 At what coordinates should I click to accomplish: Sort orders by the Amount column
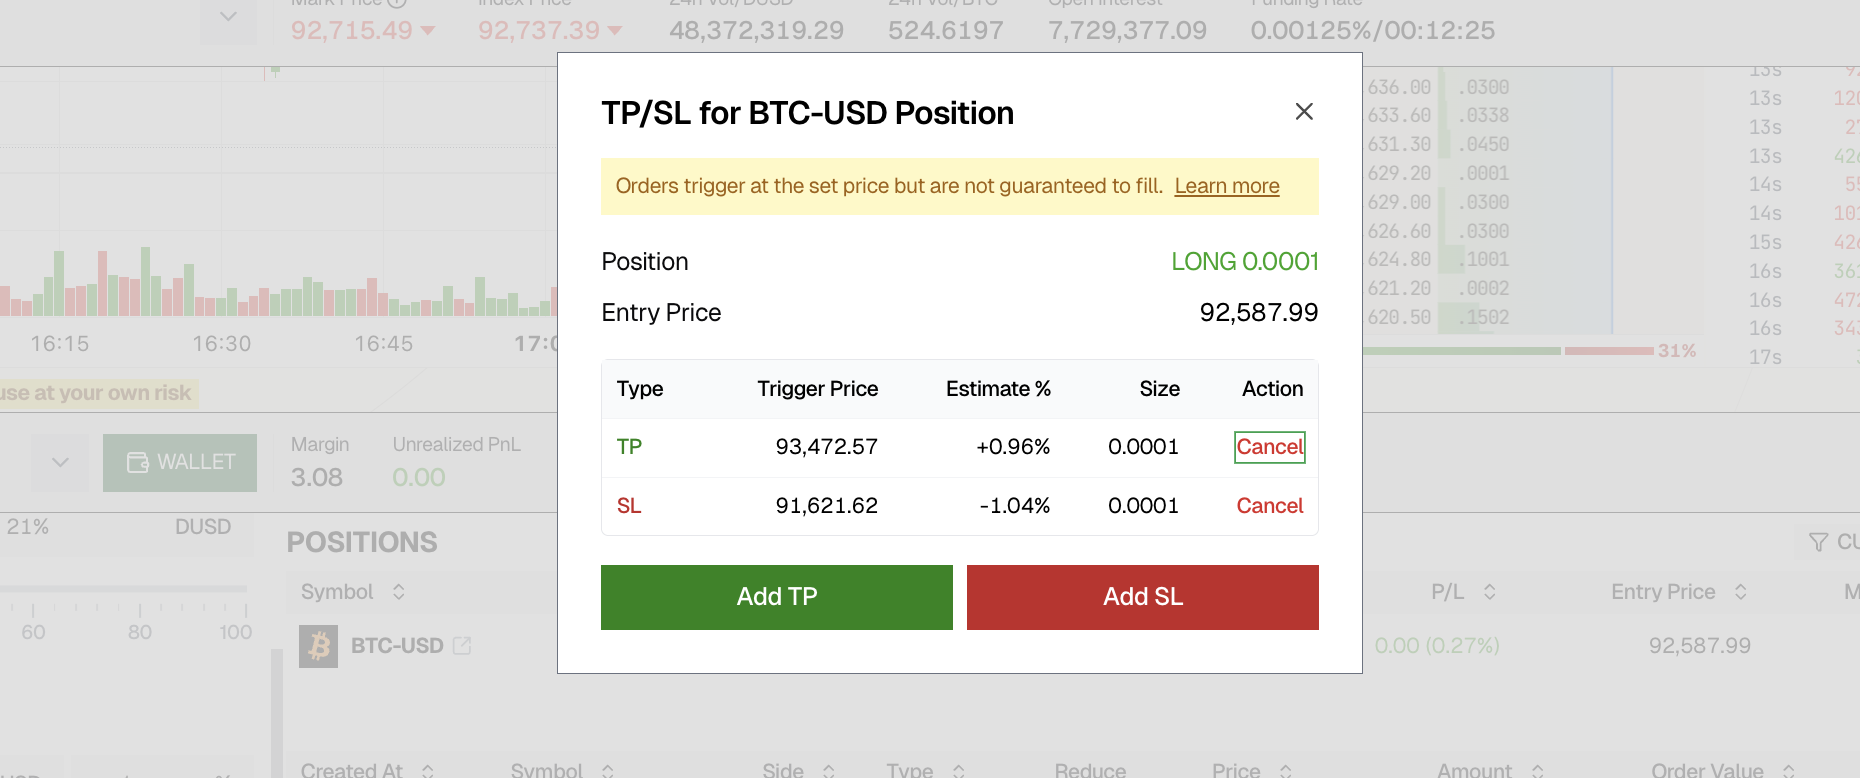pos(1538,770)
